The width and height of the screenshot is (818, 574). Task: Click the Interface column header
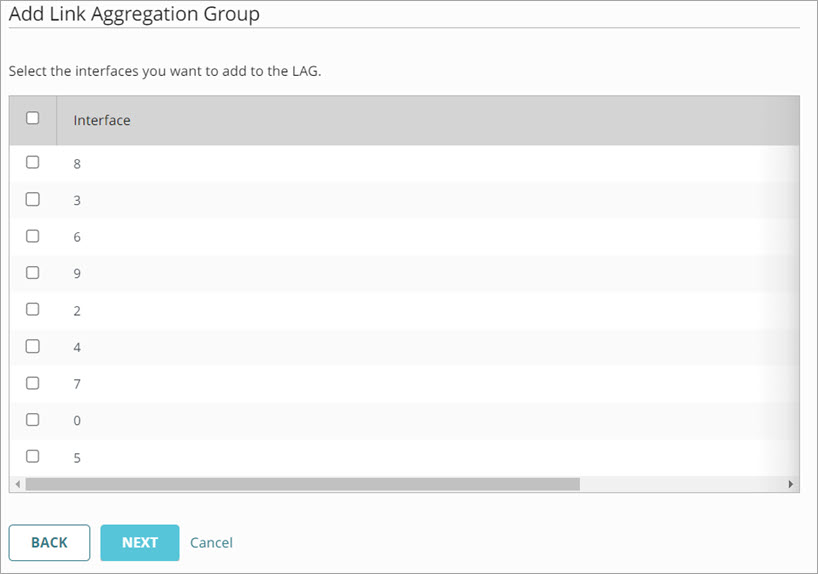pos(102,120)
